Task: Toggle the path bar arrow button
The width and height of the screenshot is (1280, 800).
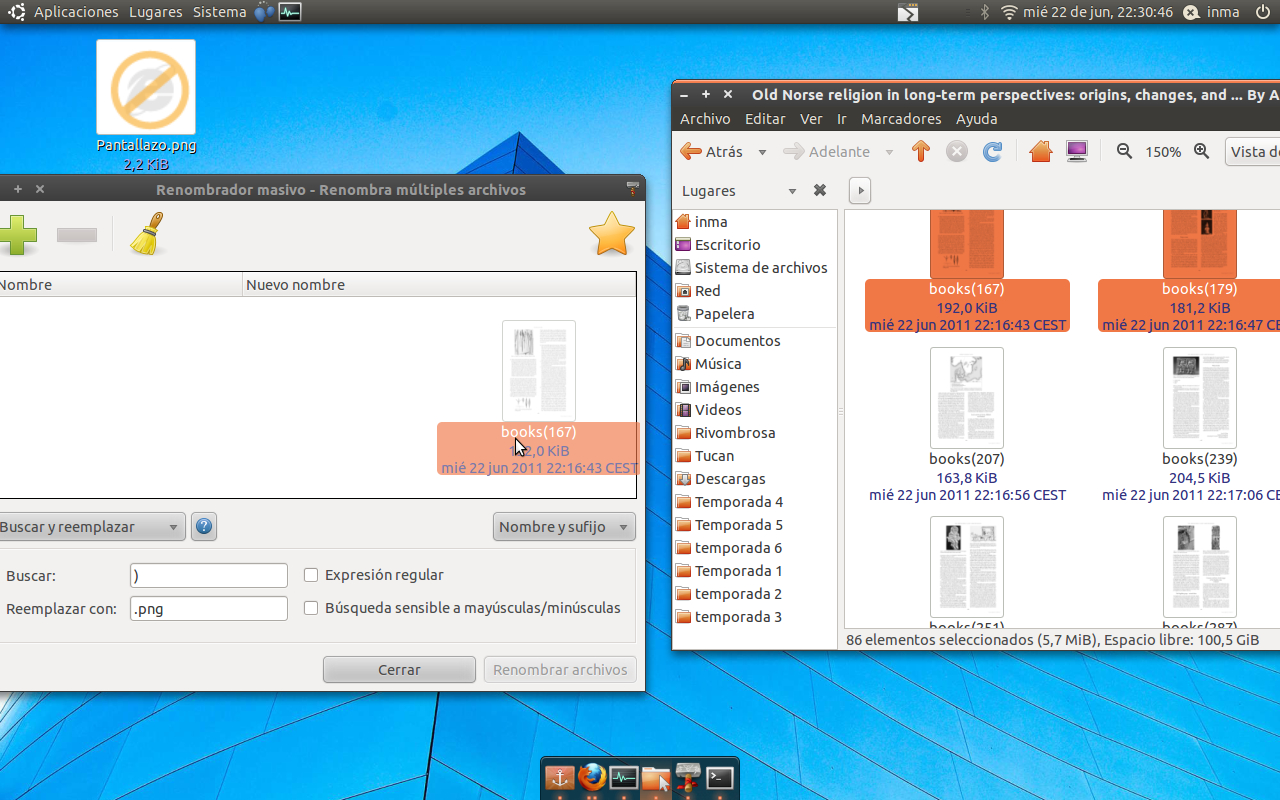Action: coord(860,190)
